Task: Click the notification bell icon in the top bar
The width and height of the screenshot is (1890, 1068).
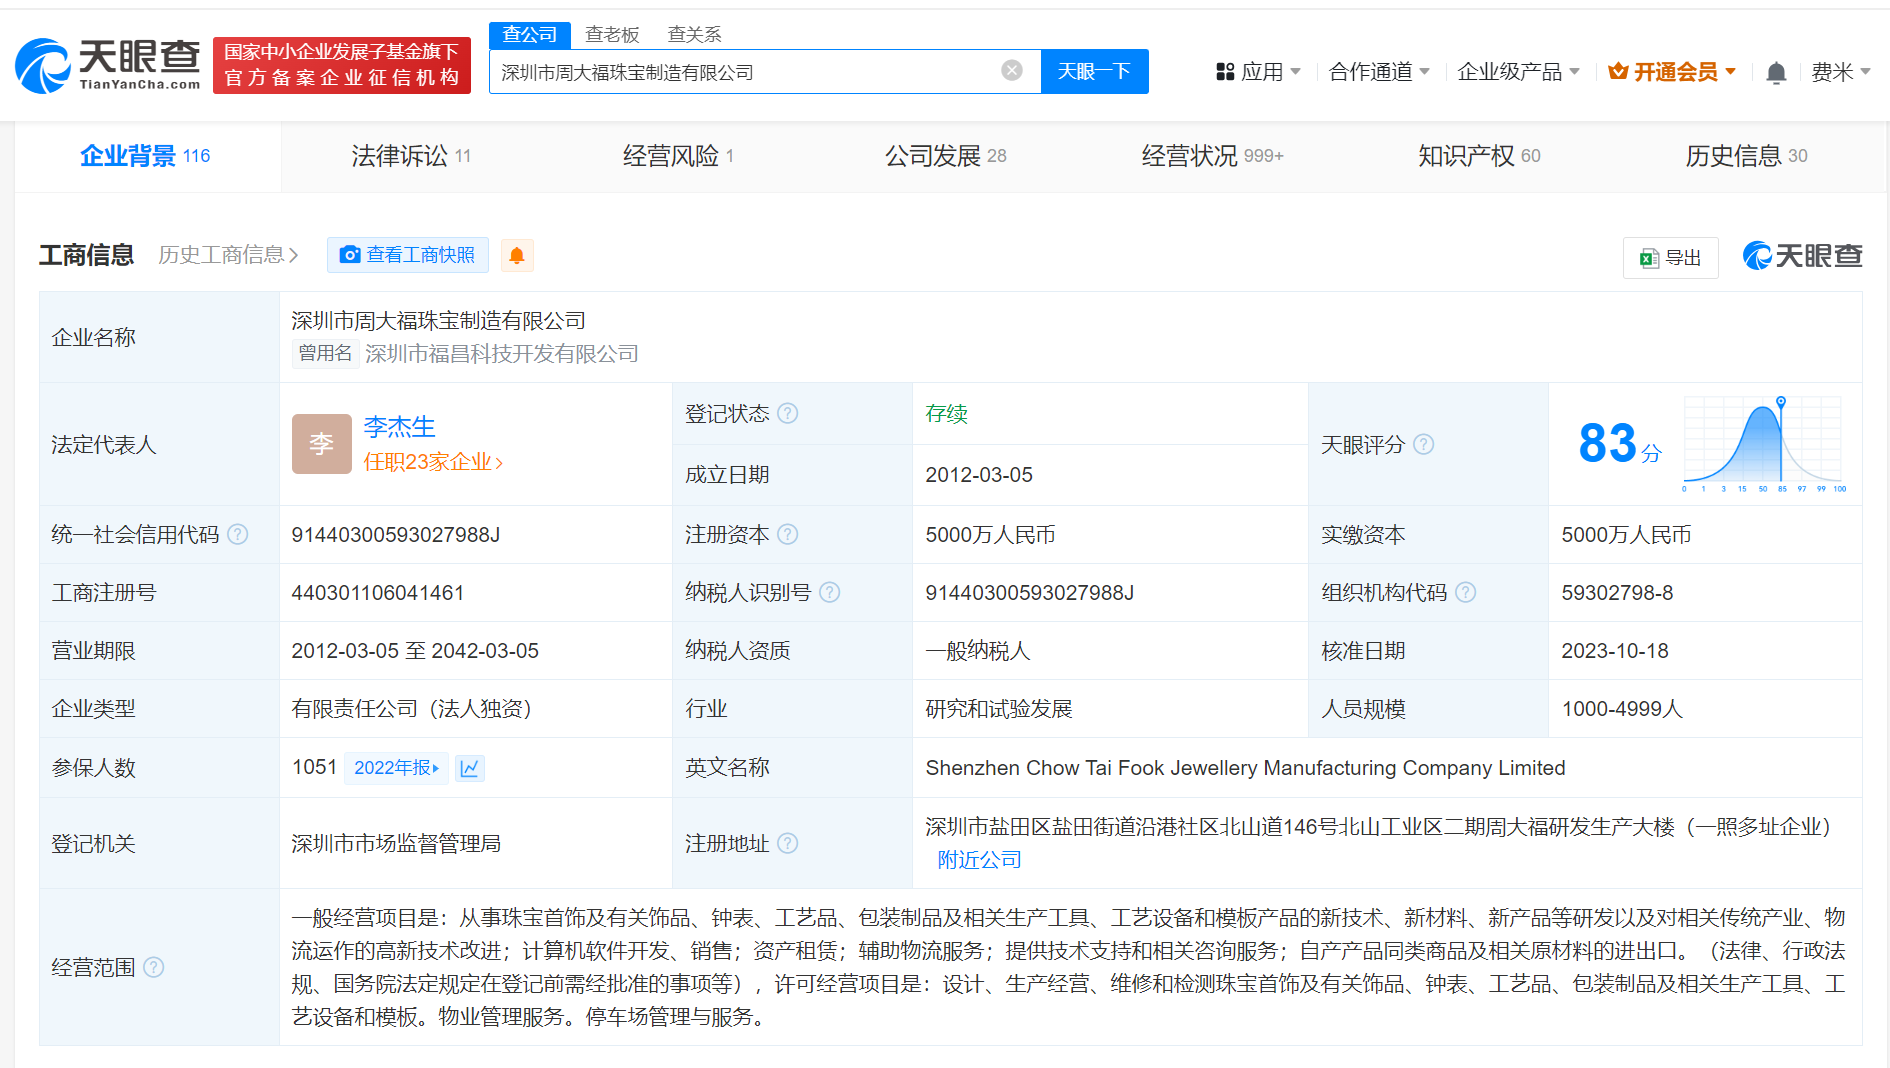Action: 1777,71
